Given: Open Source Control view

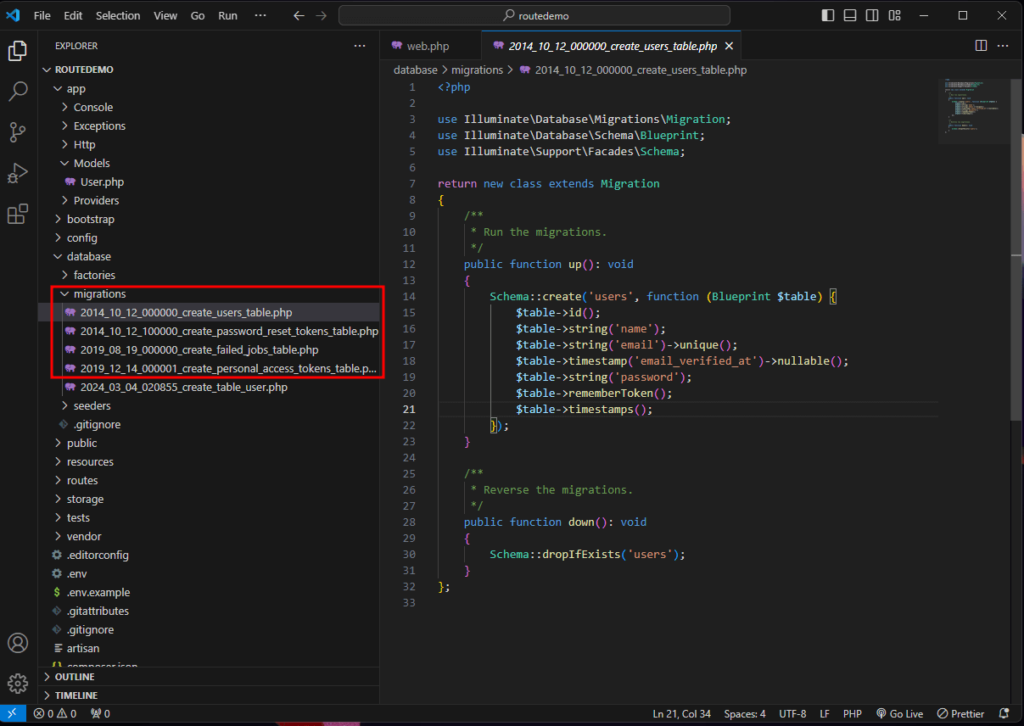Looking at the screenshot, I should pyautogui.click(x=18, y=133).
